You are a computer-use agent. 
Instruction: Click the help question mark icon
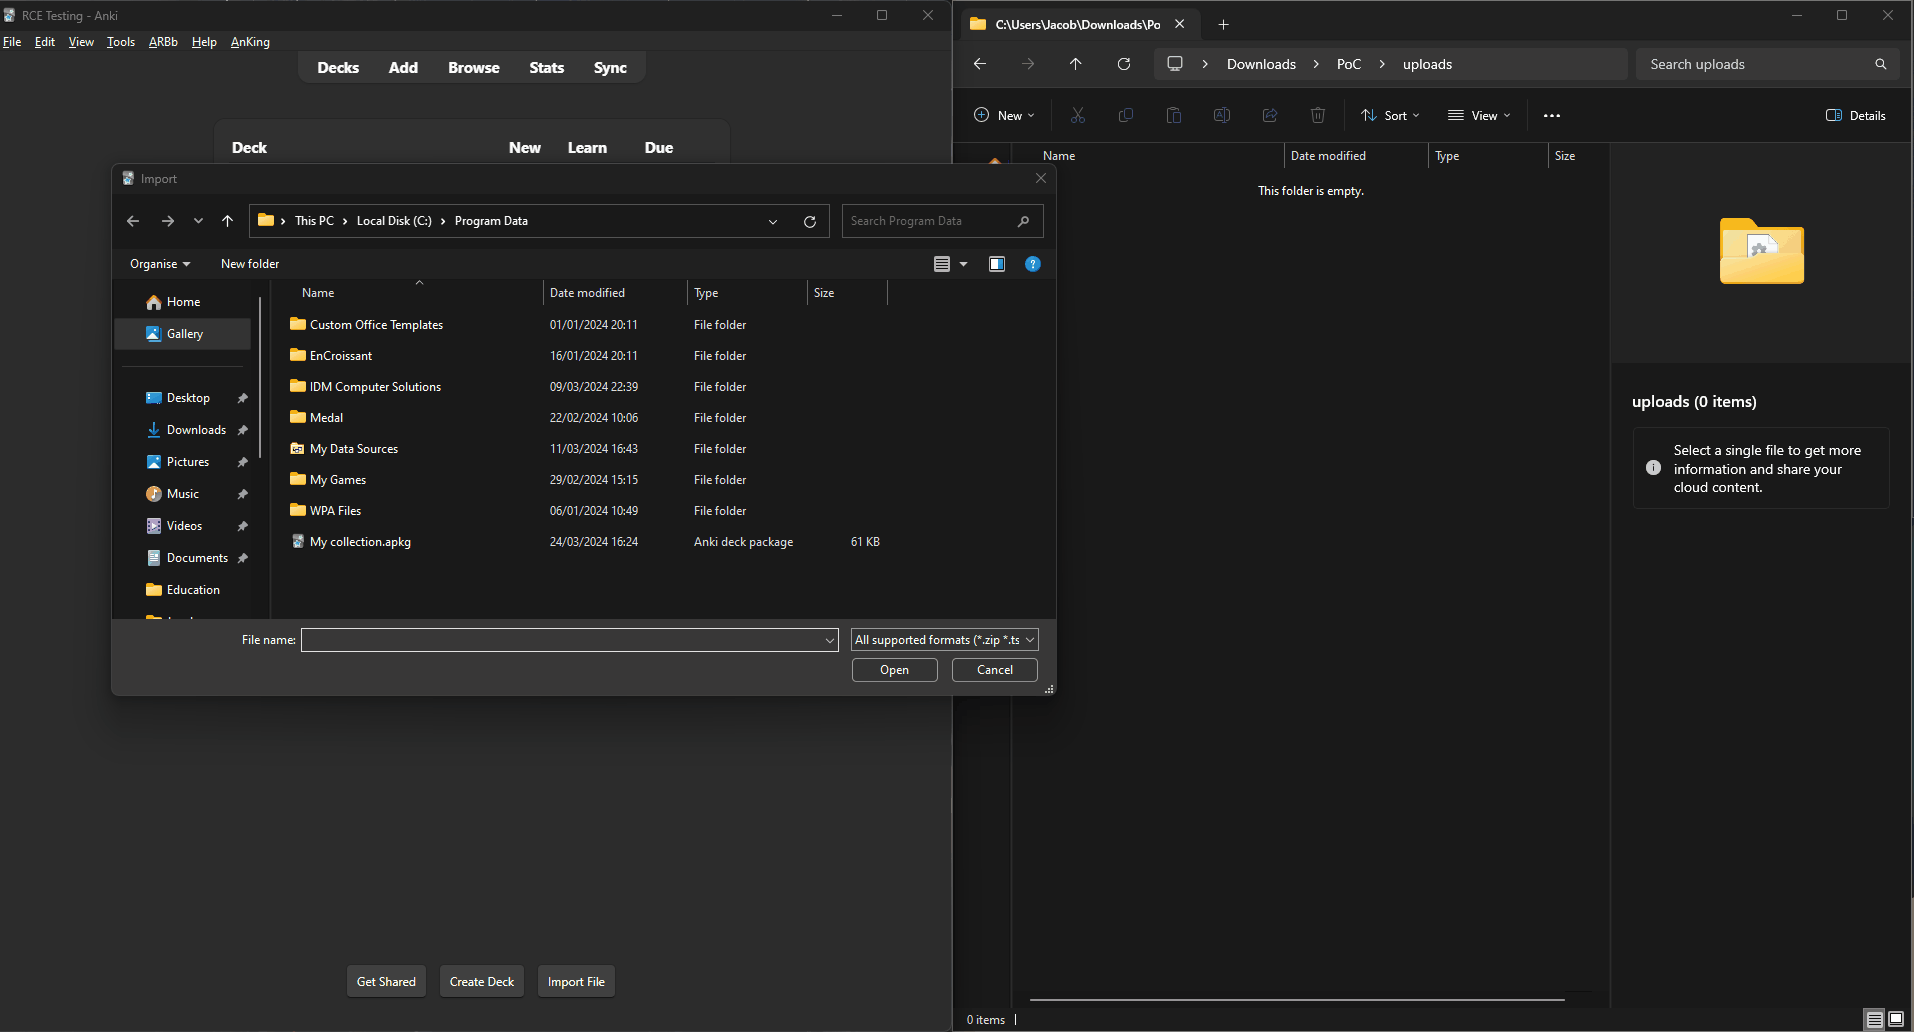tap(1032, 264)
